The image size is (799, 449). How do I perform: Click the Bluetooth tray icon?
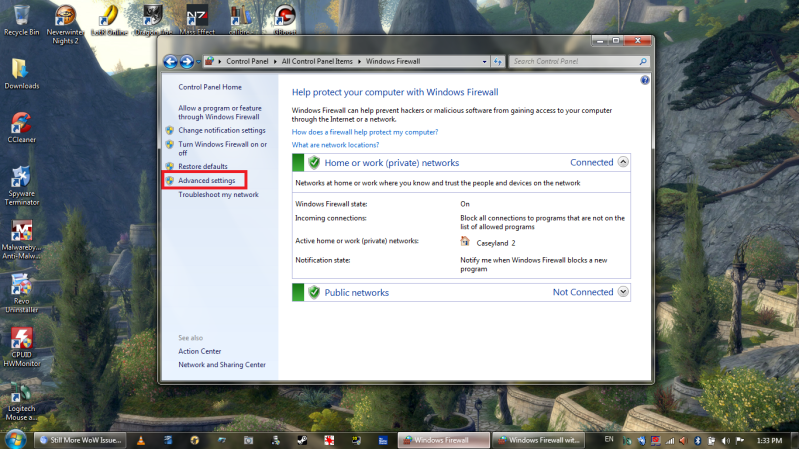(698, 440)
